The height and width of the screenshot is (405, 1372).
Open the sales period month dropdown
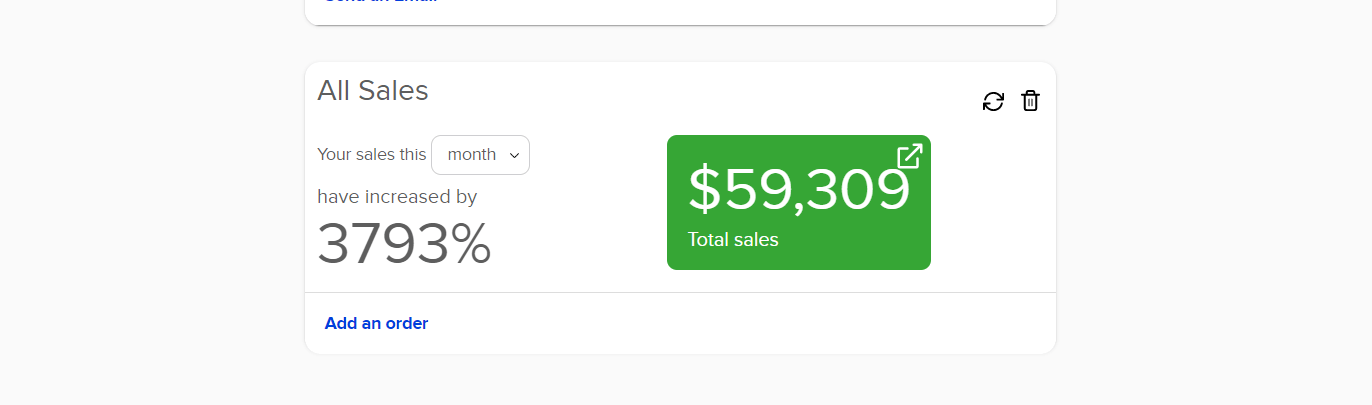point(480,155)
